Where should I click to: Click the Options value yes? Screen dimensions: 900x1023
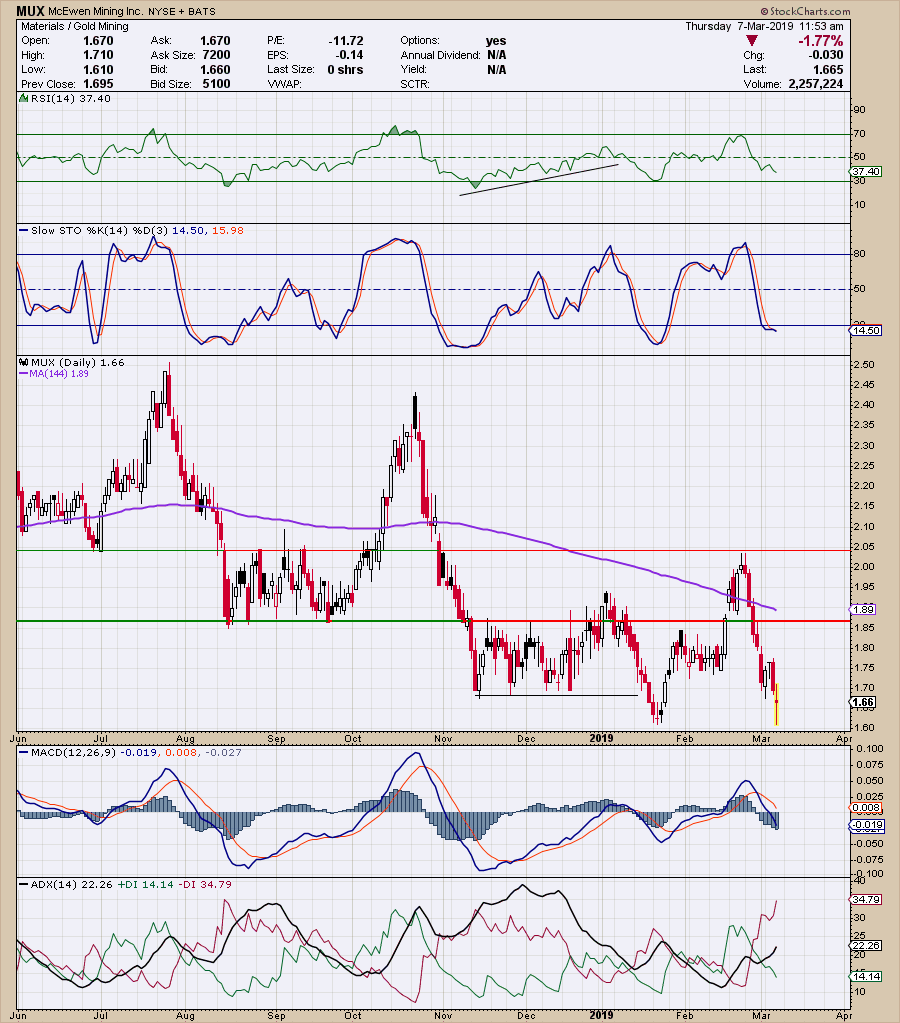pos(496,40)
